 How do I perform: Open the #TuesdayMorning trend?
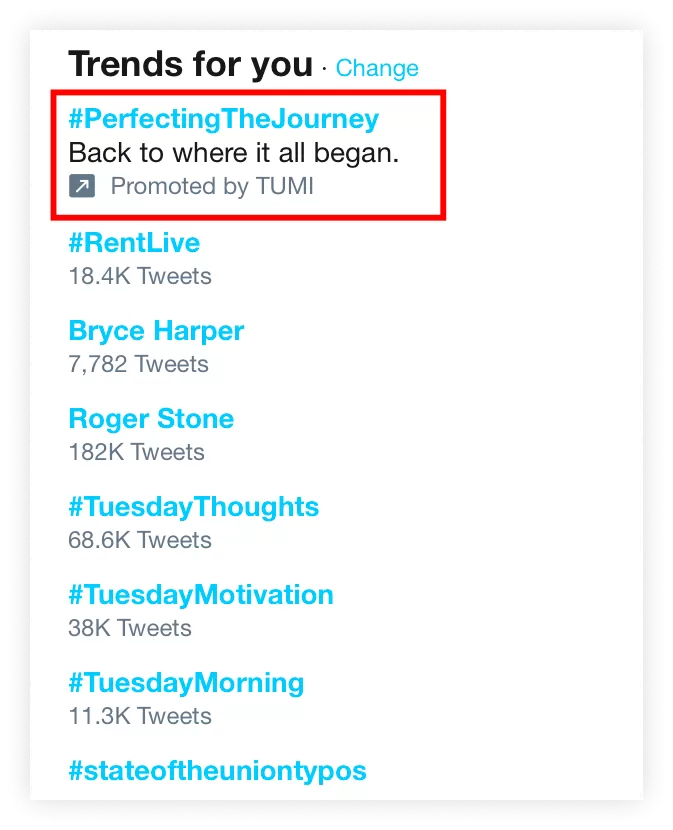(186, 683)
